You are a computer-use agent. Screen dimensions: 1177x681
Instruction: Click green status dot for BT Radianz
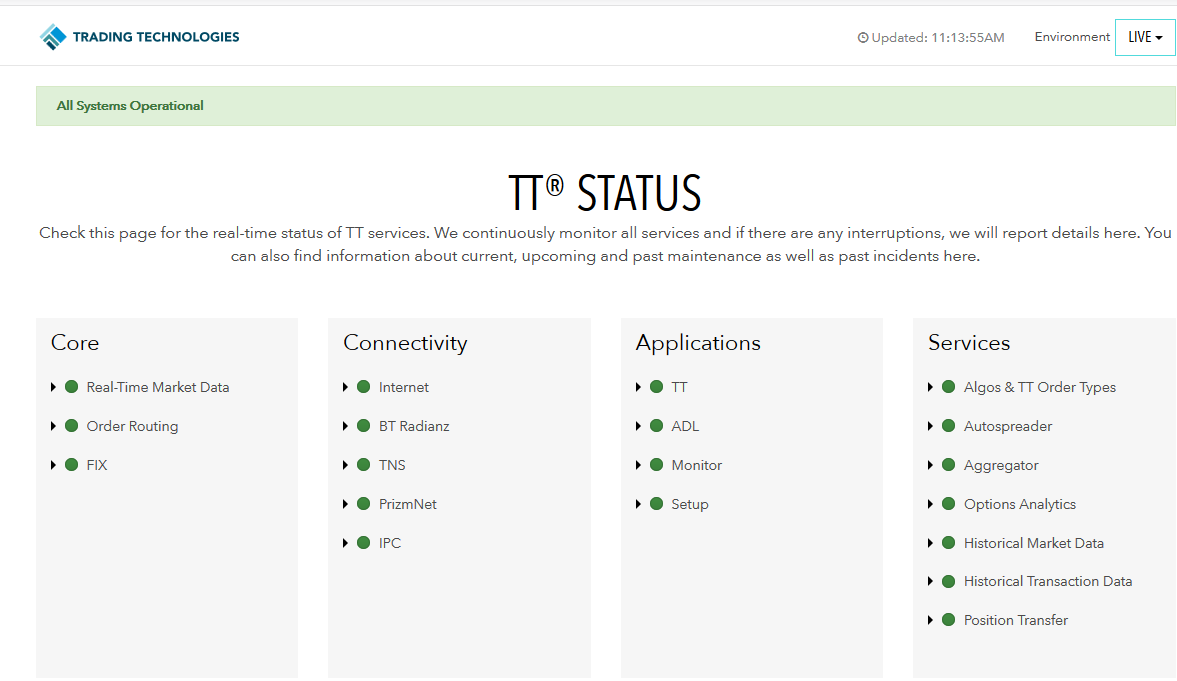(364, 426)
